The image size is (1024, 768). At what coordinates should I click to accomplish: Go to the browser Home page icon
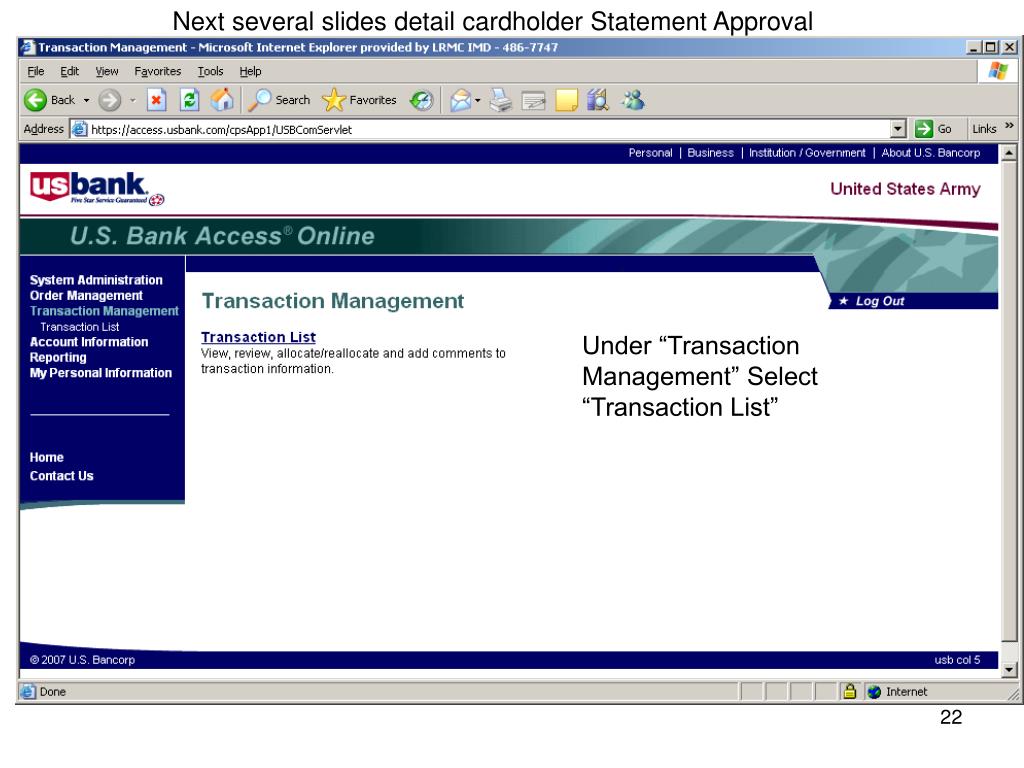222,100
